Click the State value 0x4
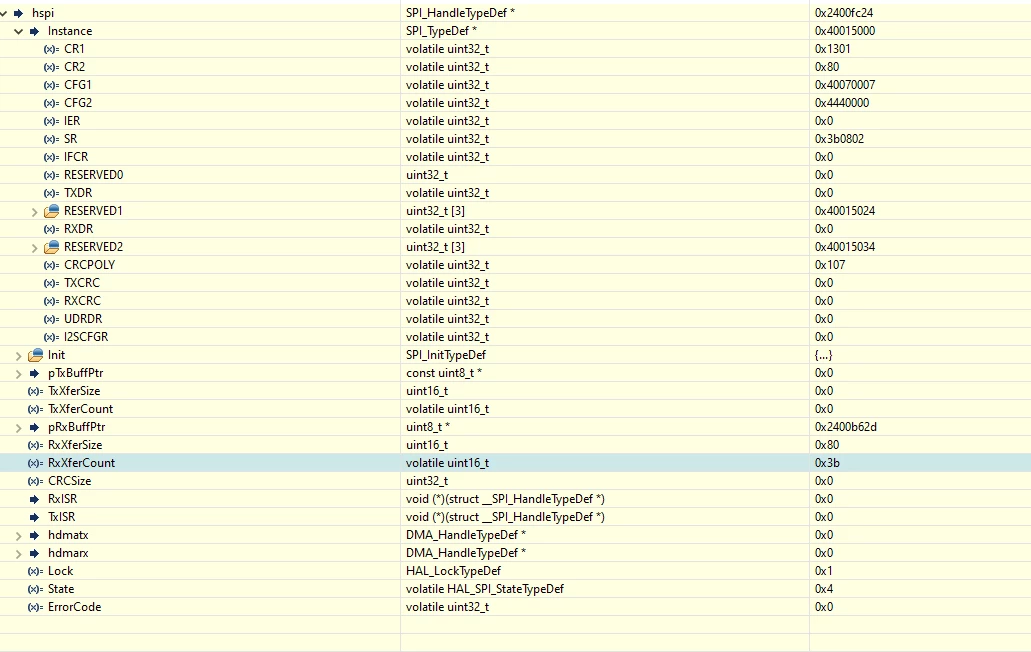The image size is (1031, 652). click(x=824, y=589)
